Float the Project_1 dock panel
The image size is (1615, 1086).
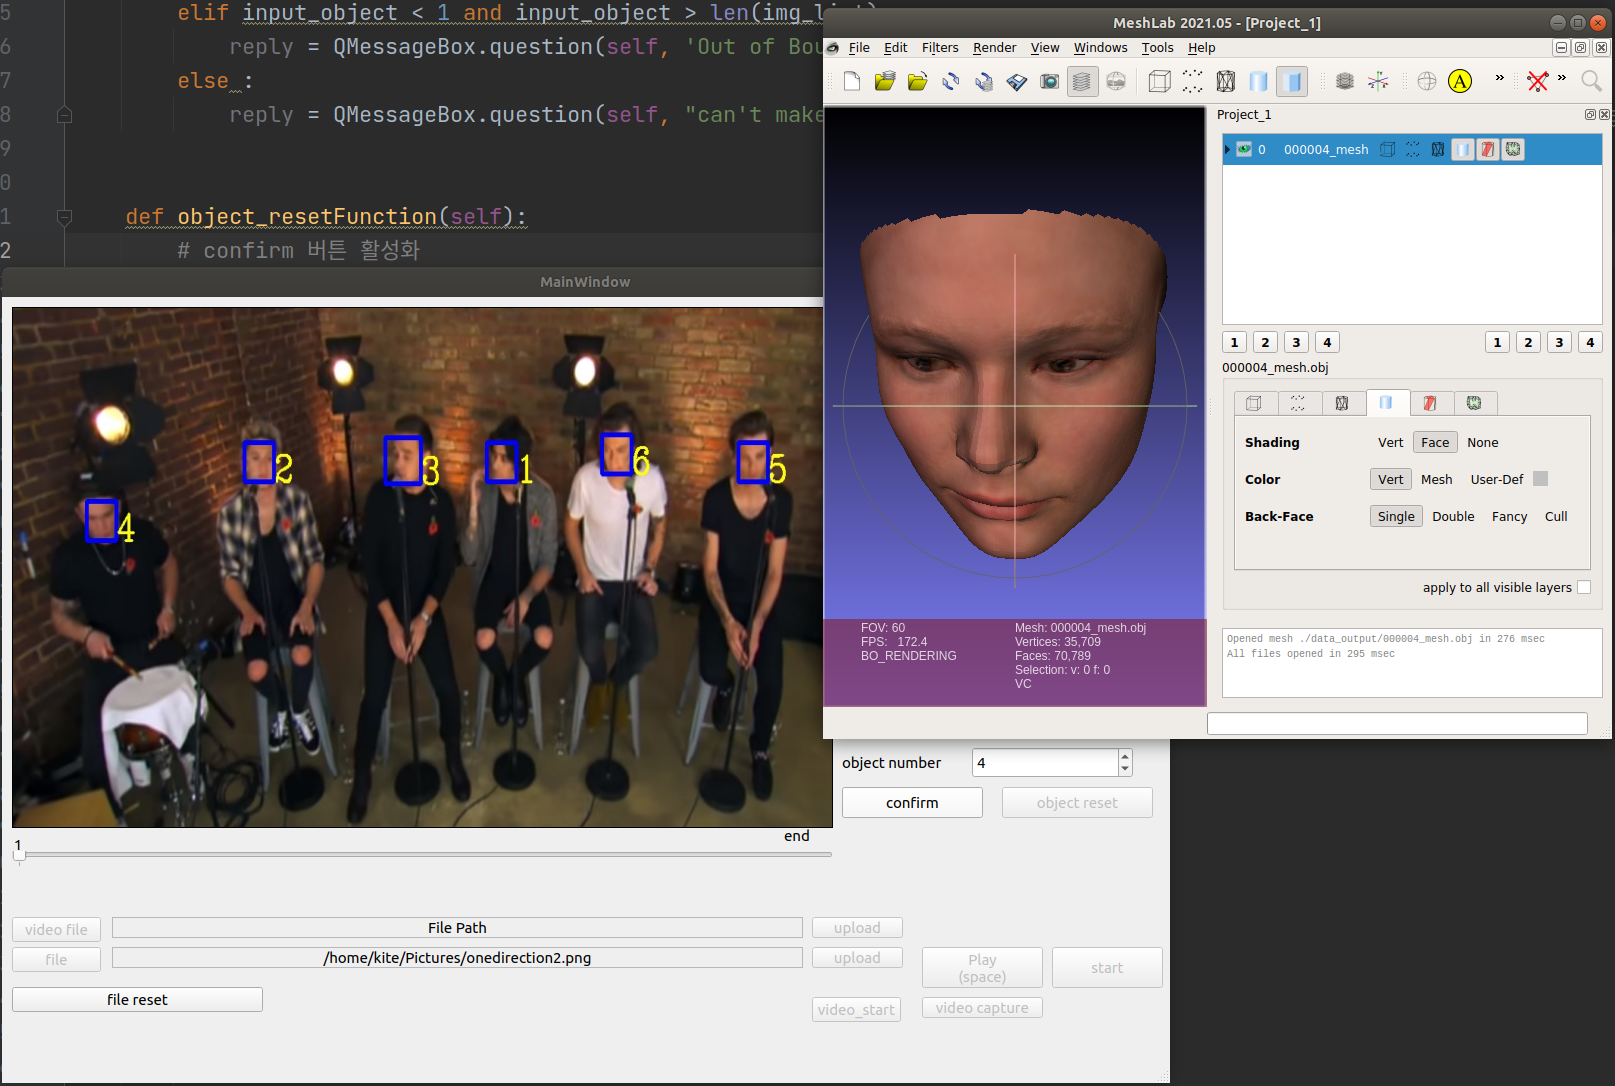tap(1590, 115)
